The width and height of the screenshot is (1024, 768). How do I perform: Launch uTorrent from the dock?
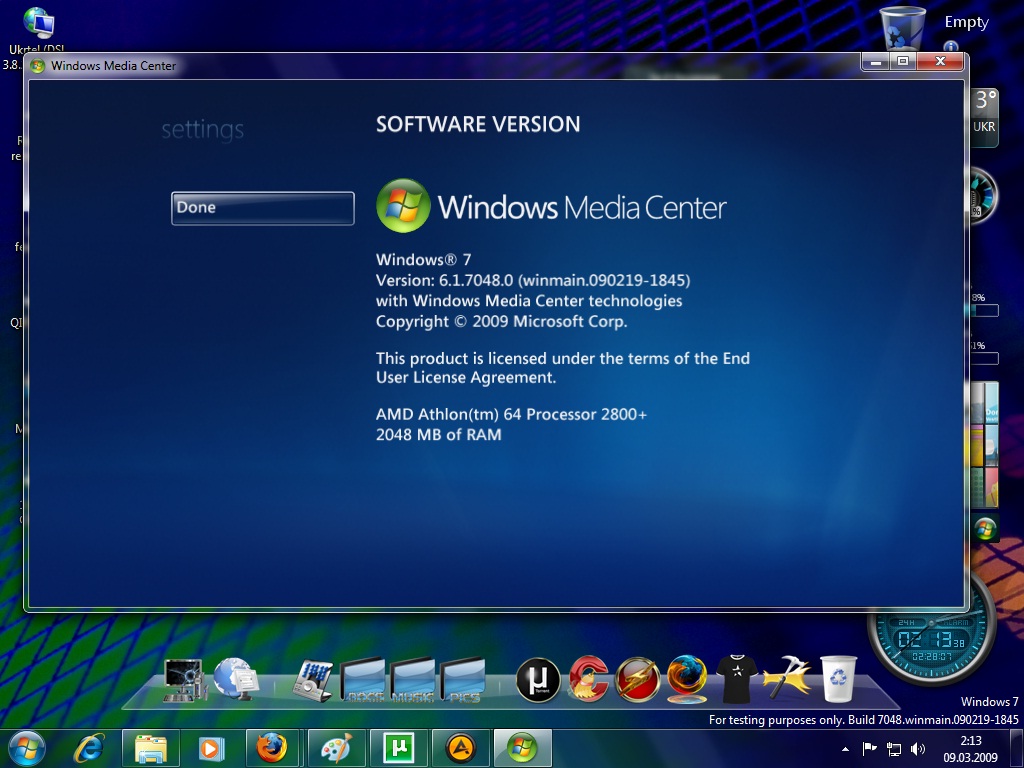(538, 679)
